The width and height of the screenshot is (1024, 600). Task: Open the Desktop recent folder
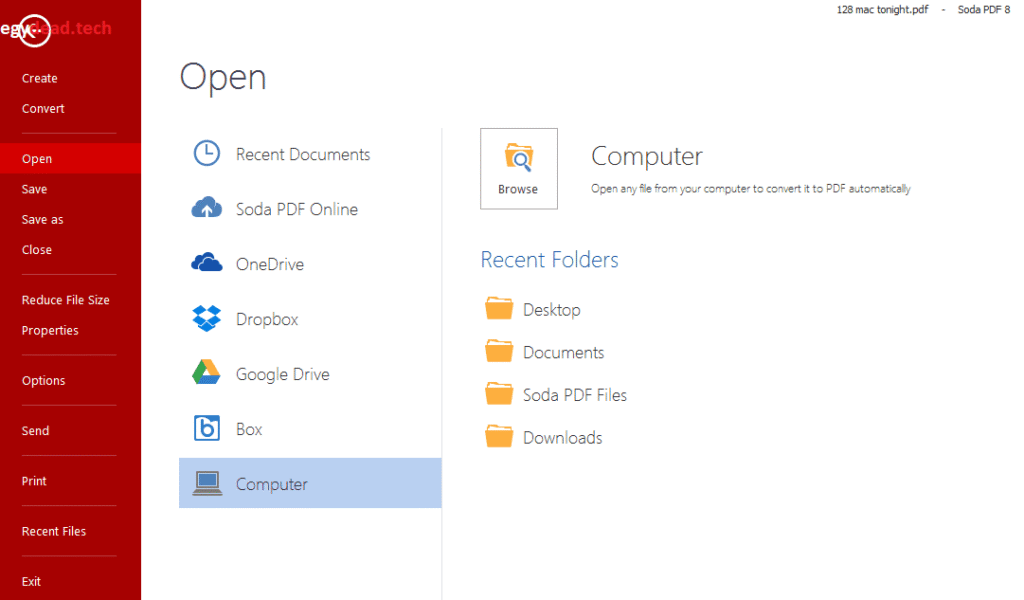(551, 309)
